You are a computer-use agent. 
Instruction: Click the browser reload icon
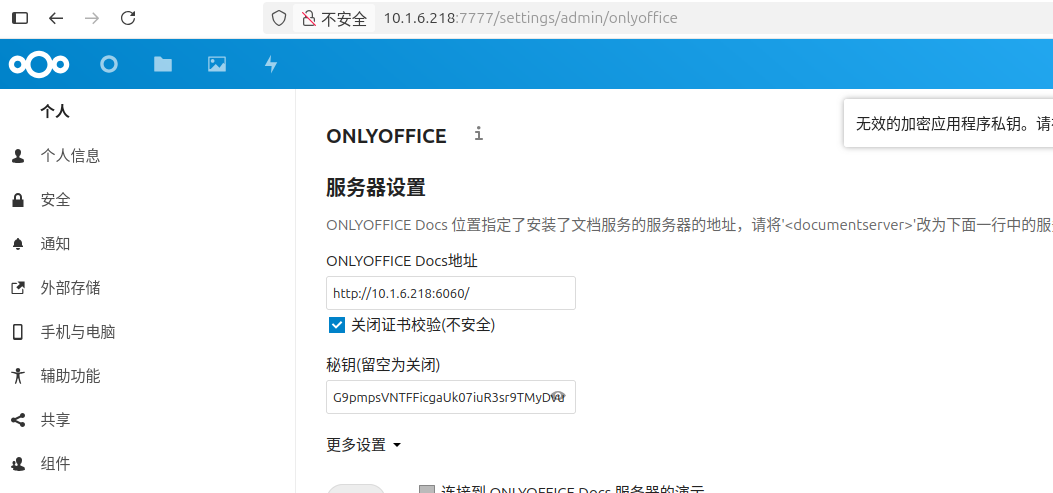(127, 18)
